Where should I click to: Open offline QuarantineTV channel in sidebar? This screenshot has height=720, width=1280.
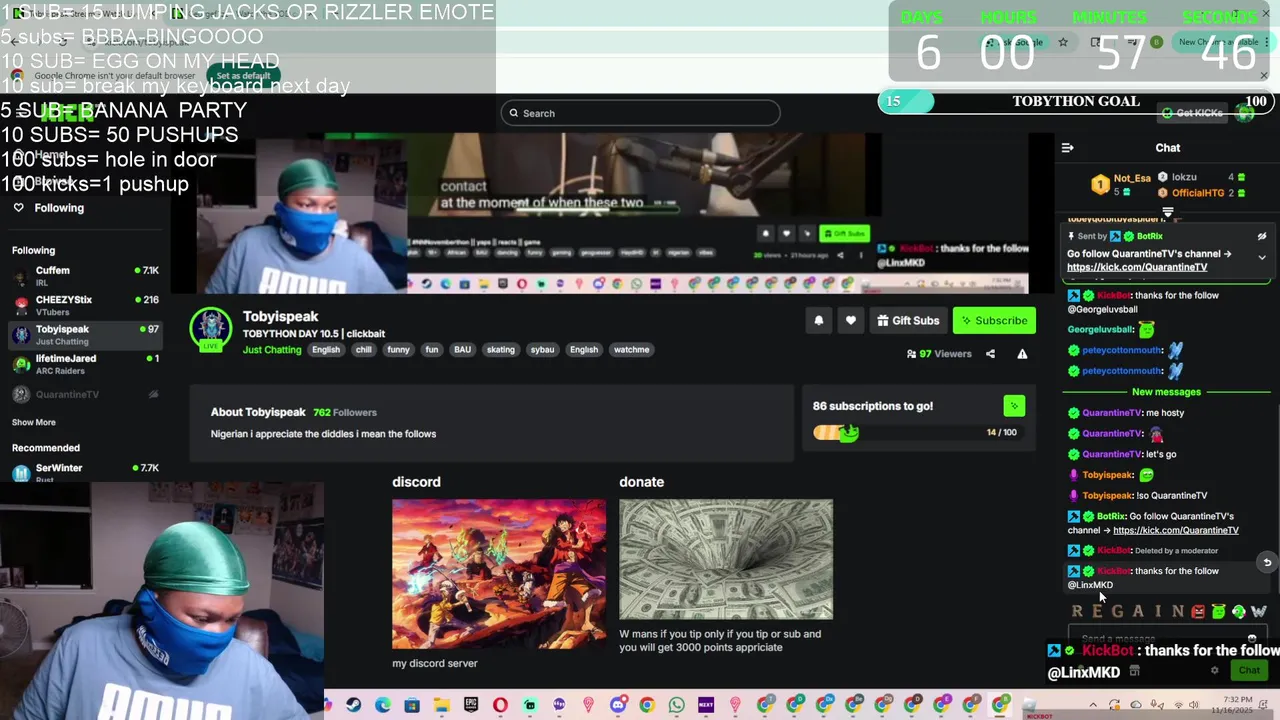pos(85,394)
